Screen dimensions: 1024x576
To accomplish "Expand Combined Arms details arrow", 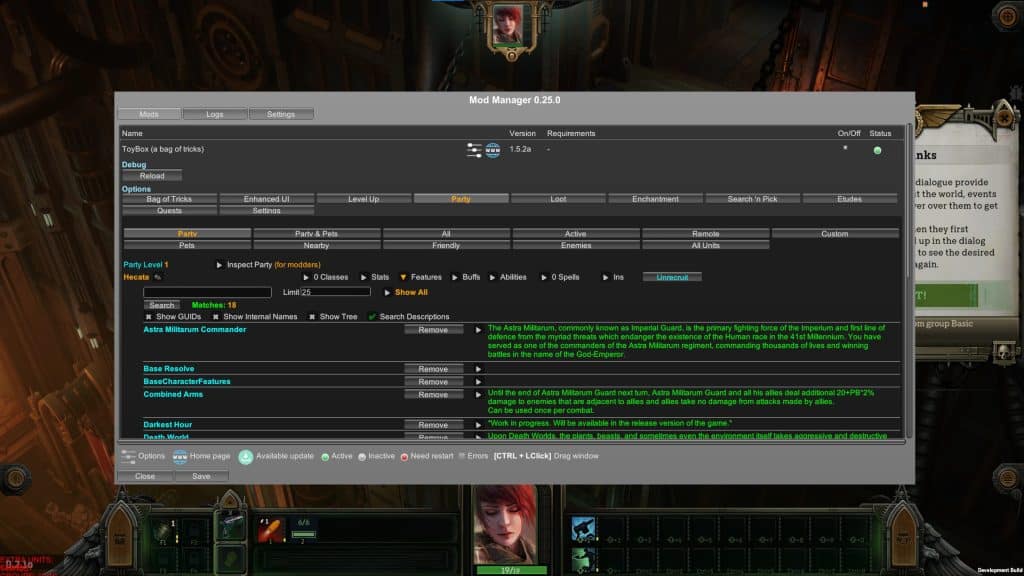I will click(x=478, y=395).
